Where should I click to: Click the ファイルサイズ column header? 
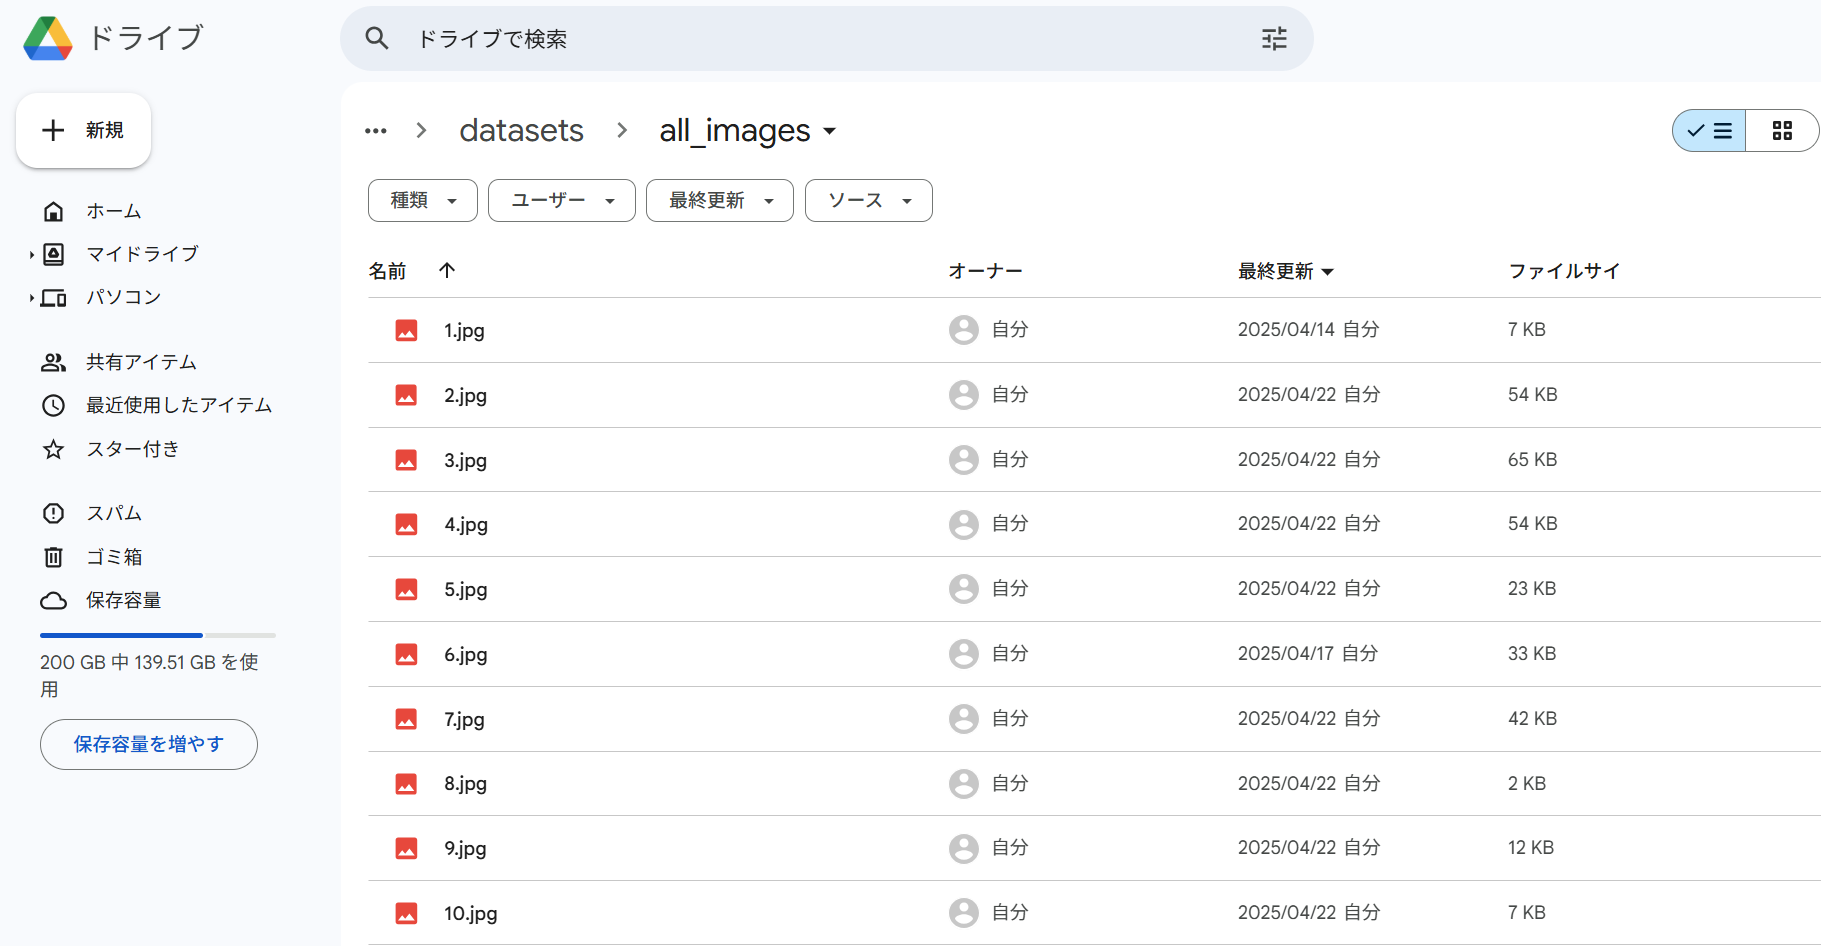1564,271
